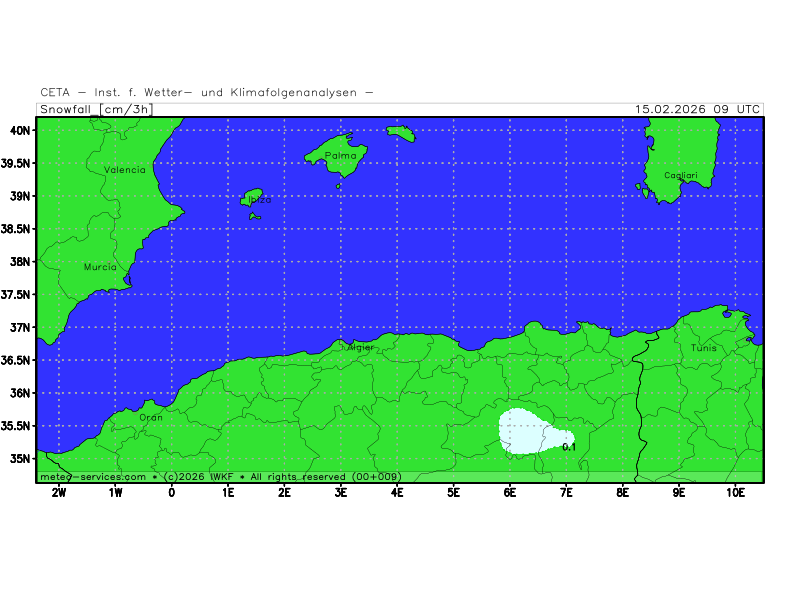Click the Cagliari label on Sardinia
800x600 pixels.
(x=681, y=176)
